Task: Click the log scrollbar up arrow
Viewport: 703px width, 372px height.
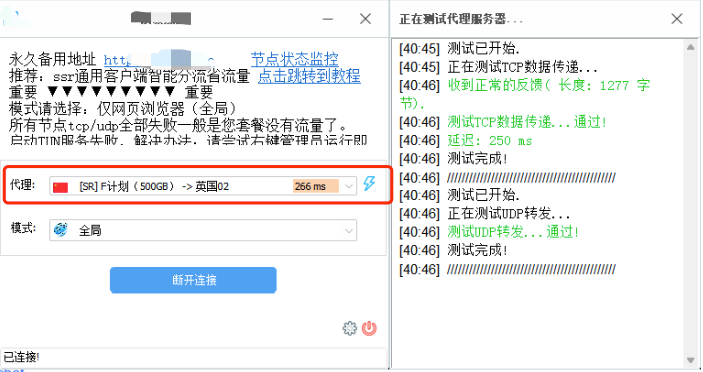Action: tap(690, 47)
